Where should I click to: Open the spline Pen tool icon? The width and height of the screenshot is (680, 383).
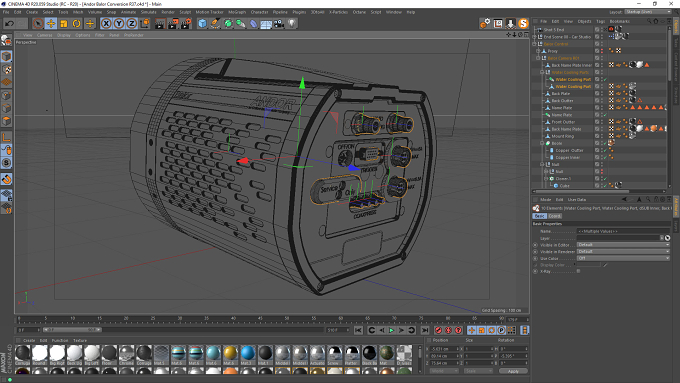click(215, 23)
